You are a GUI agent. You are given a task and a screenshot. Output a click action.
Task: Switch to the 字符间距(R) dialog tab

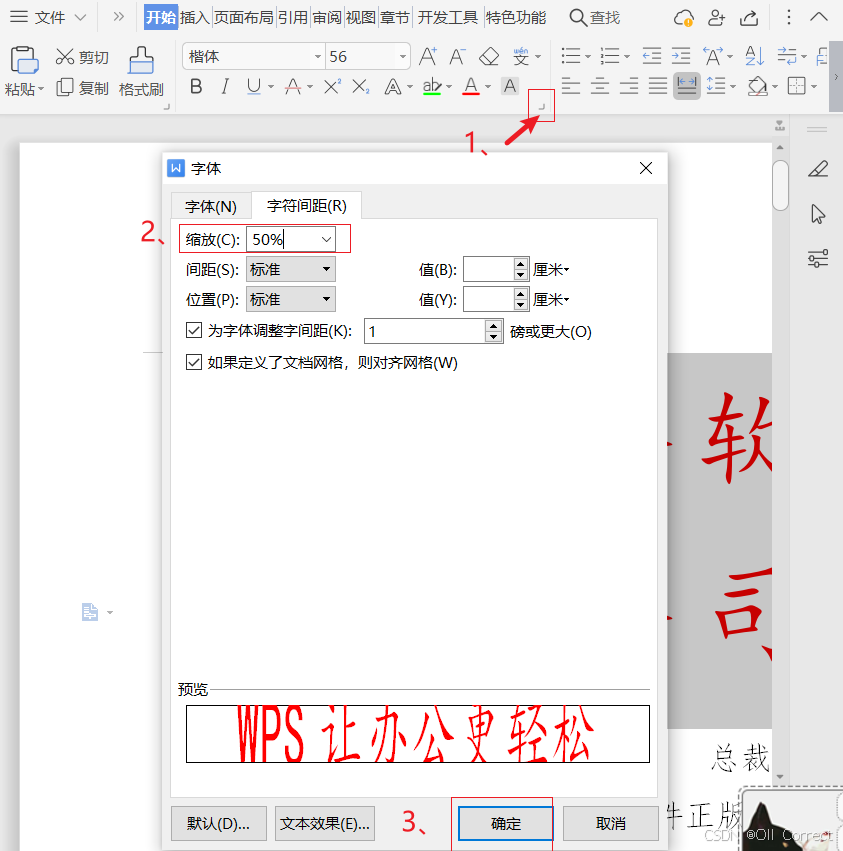coord(307,206)
